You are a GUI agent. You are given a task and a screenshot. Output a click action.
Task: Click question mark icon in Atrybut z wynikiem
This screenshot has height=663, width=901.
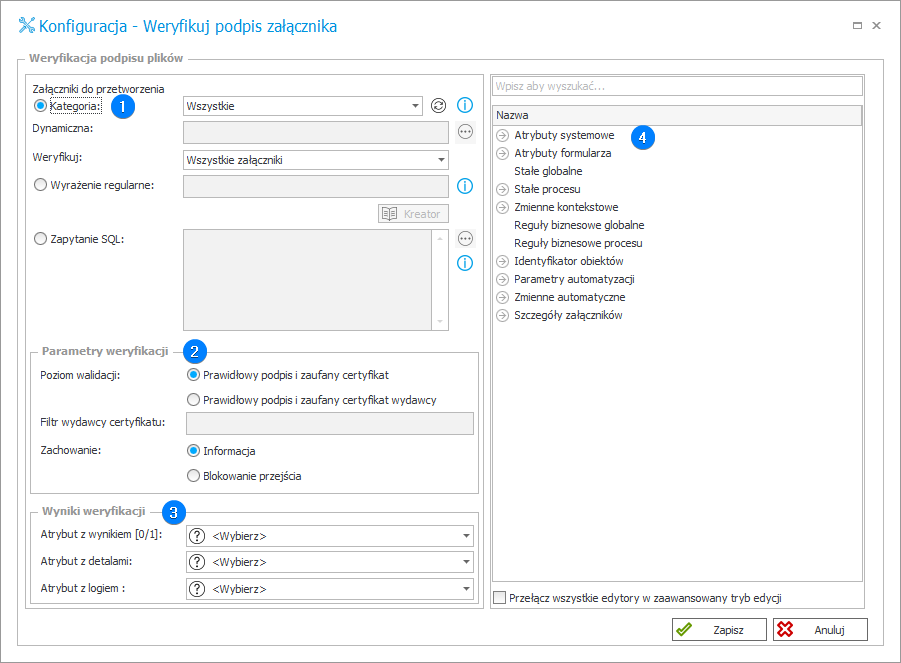(197, 536)
